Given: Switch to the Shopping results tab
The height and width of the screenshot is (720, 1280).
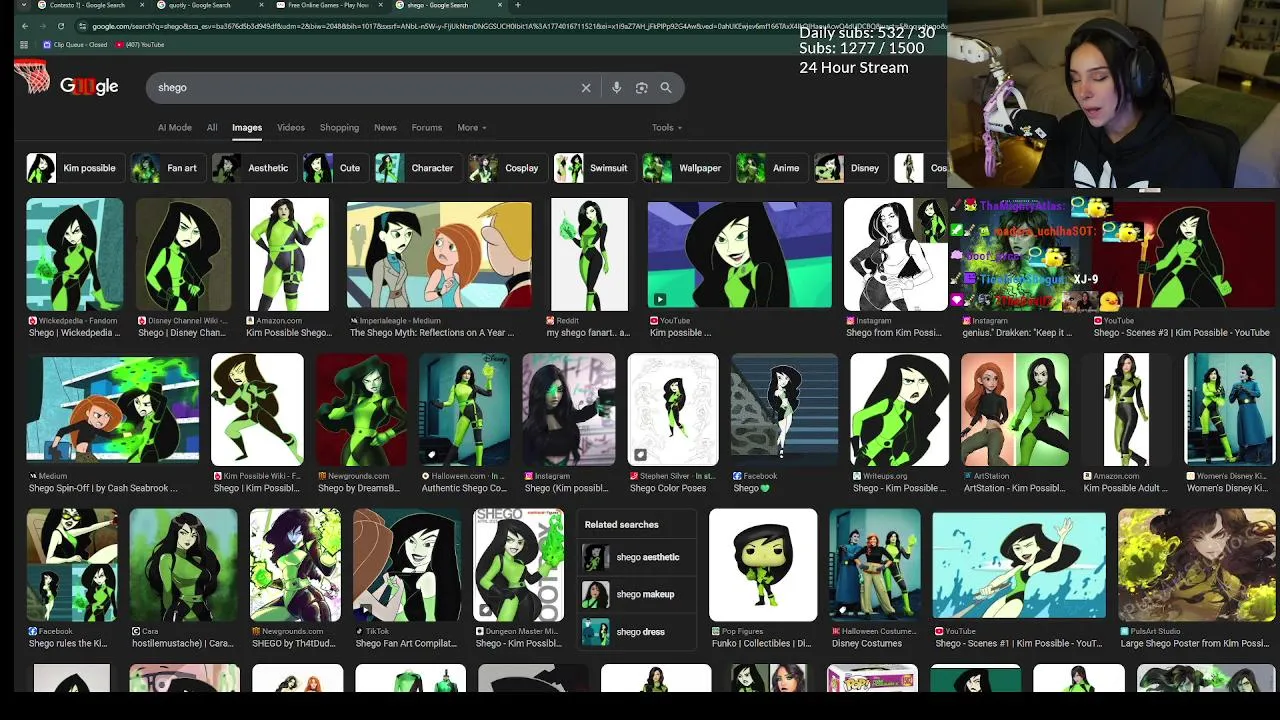Looking at the screenshot, I should (x=339, y=128).
